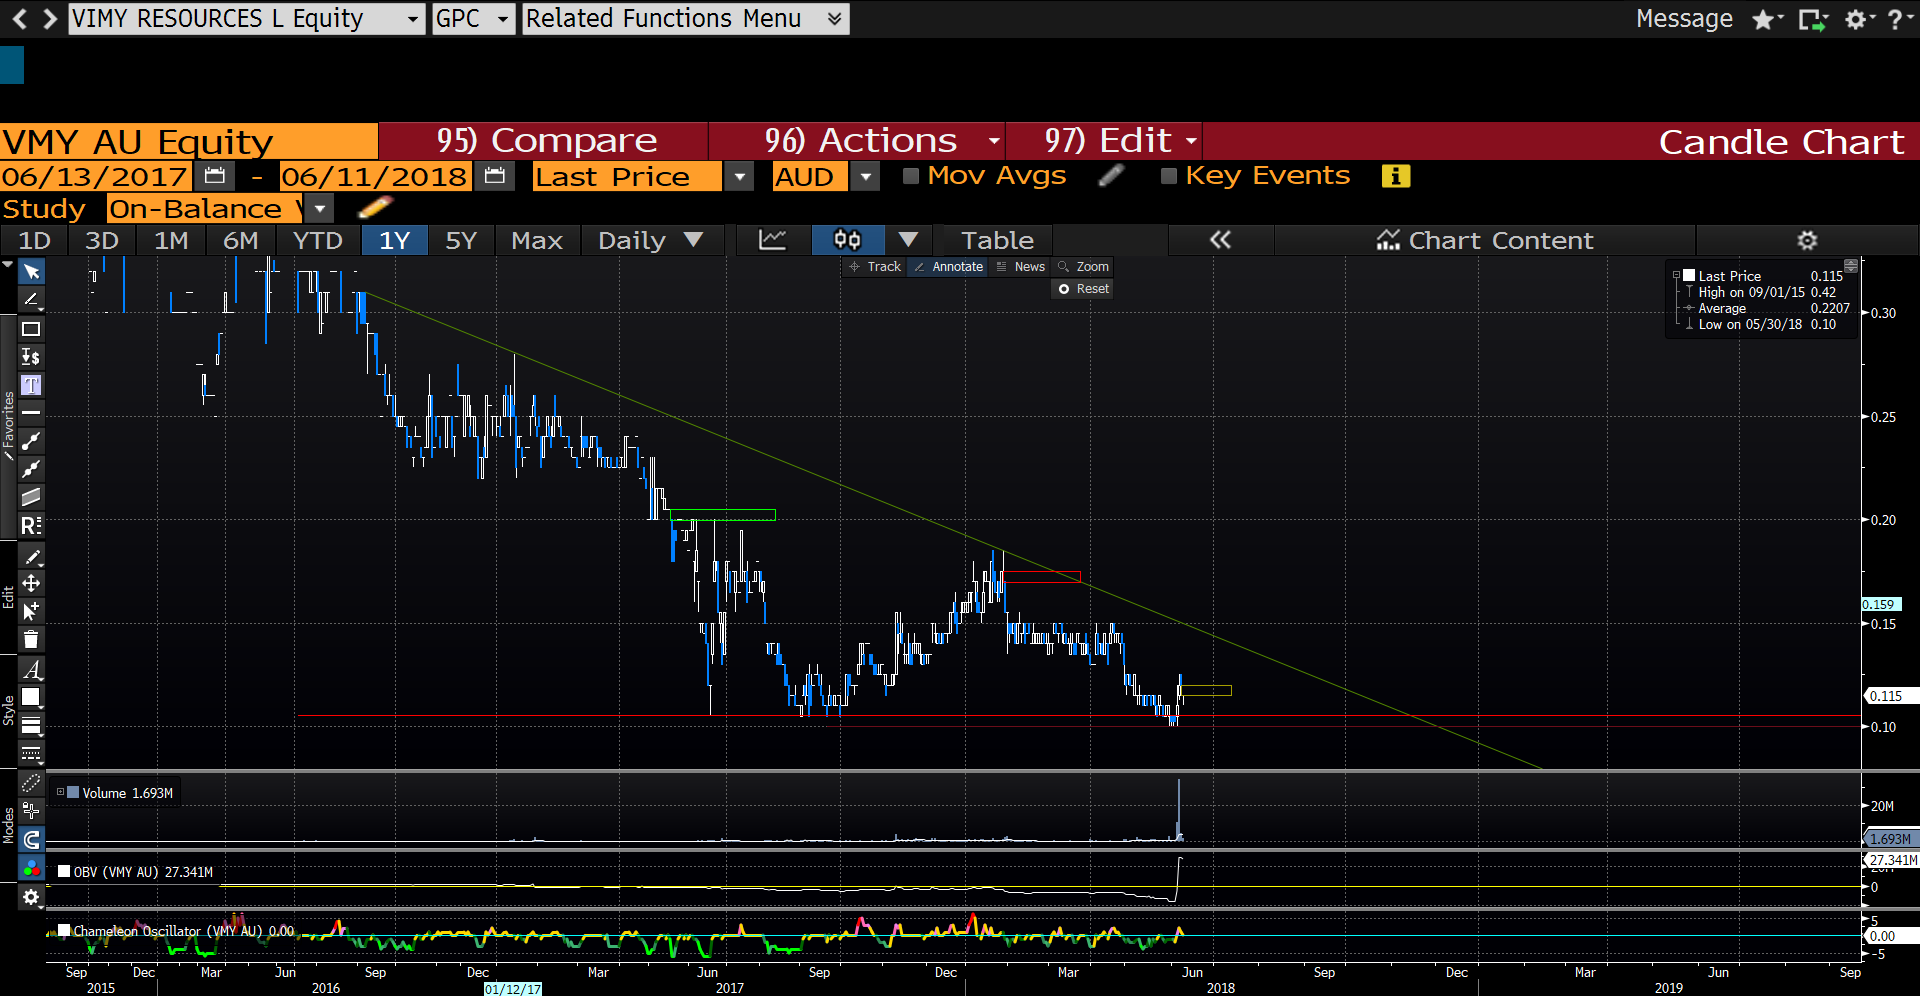Viewport: 1920px width, 996px height.
Task: Switch to line chart type
Action: pos(772,240)
